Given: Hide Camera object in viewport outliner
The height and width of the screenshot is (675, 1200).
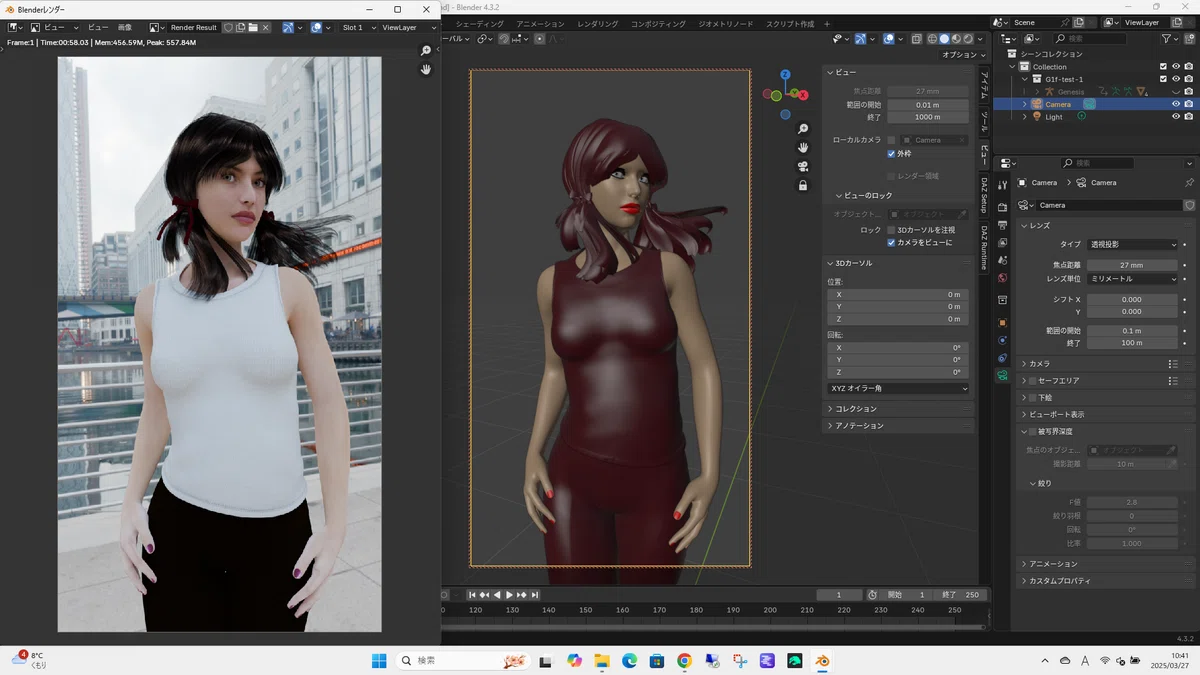Looking at the screenshot, I should (1176, 104).
